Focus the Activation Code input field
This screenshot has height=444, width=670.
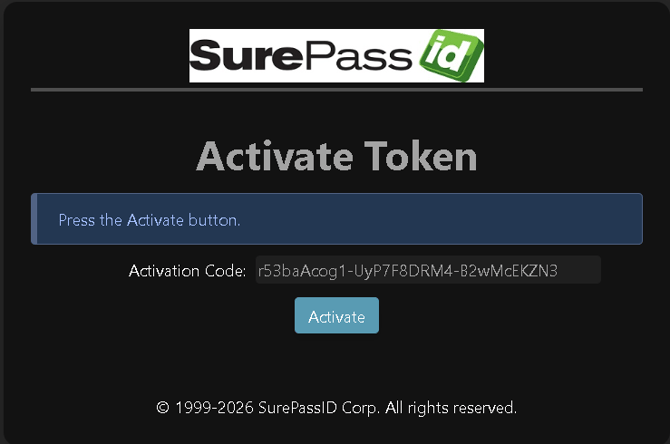pyautogui.click(x=428, y=270)
